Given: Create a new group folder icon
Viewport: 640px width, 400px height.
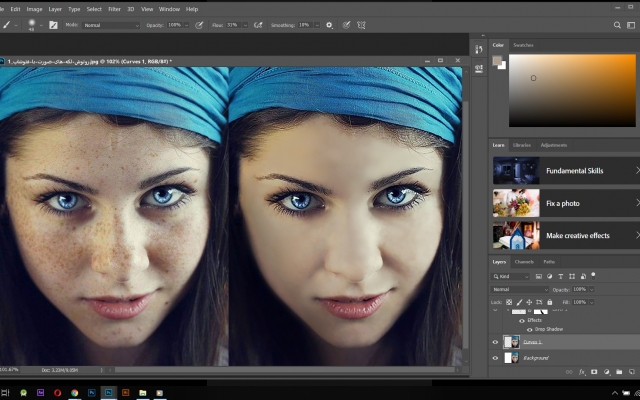Looking at the screenshot, I should (619, 372).
